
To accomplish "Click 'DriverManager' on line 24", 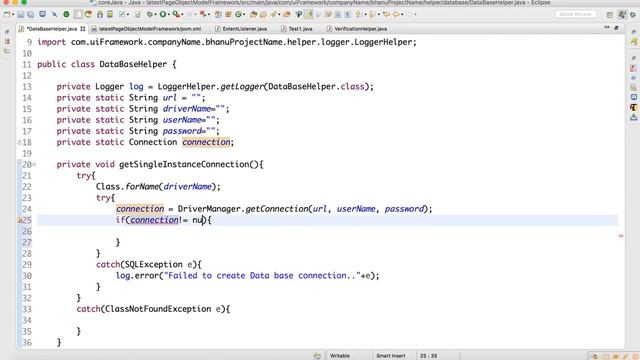I will (x=209, y=209).
